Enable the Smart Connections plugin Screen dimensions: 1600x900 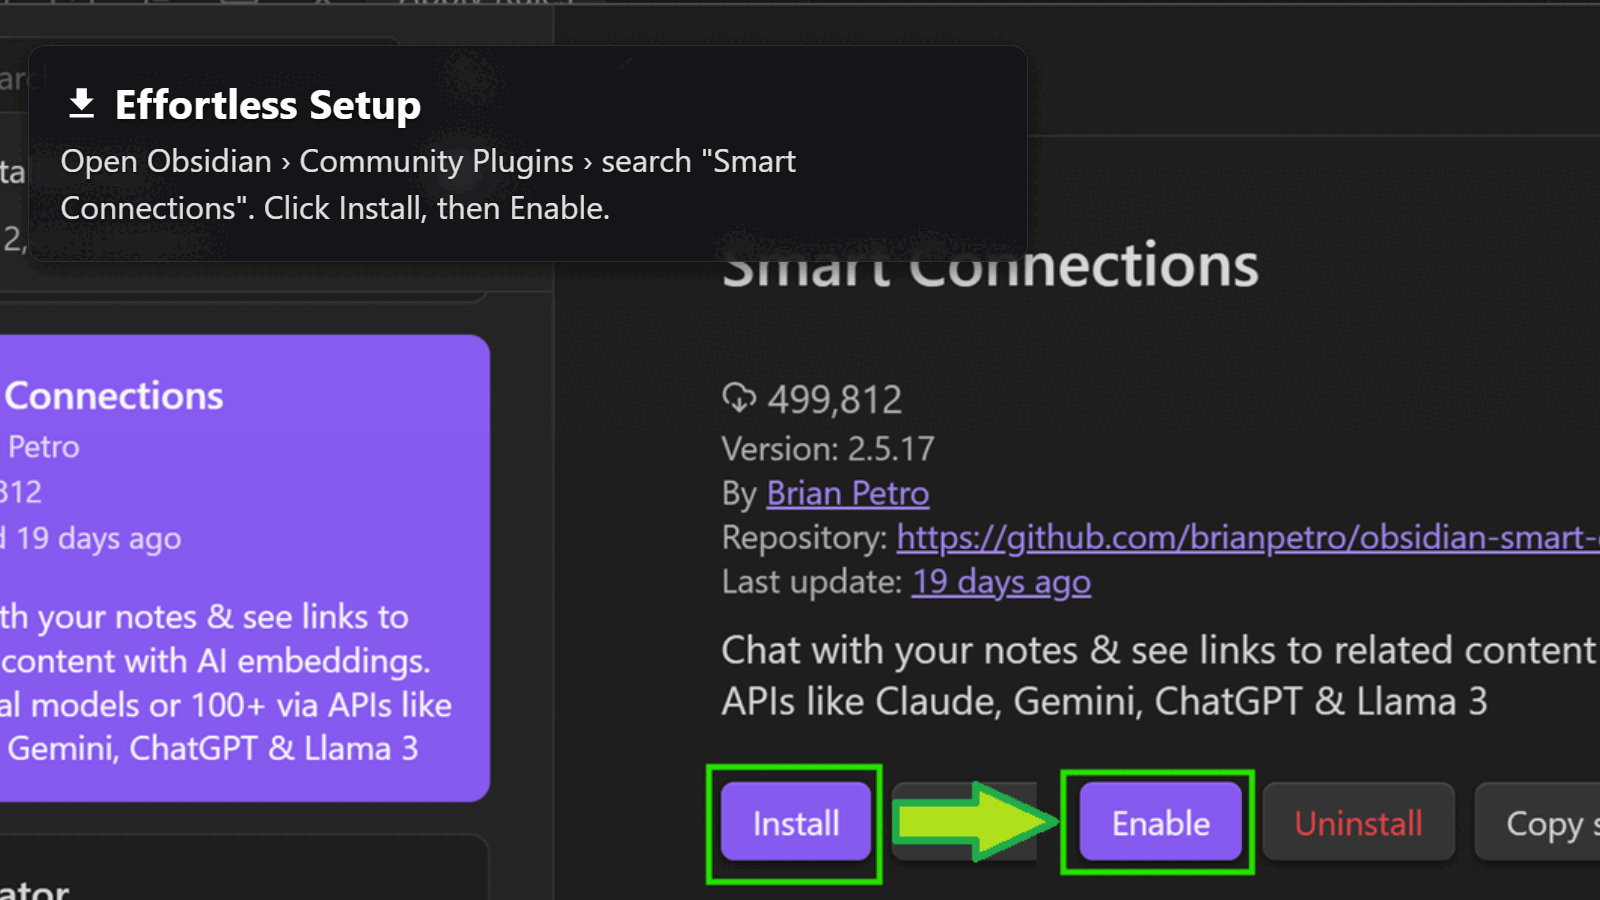pos(1158,822)
